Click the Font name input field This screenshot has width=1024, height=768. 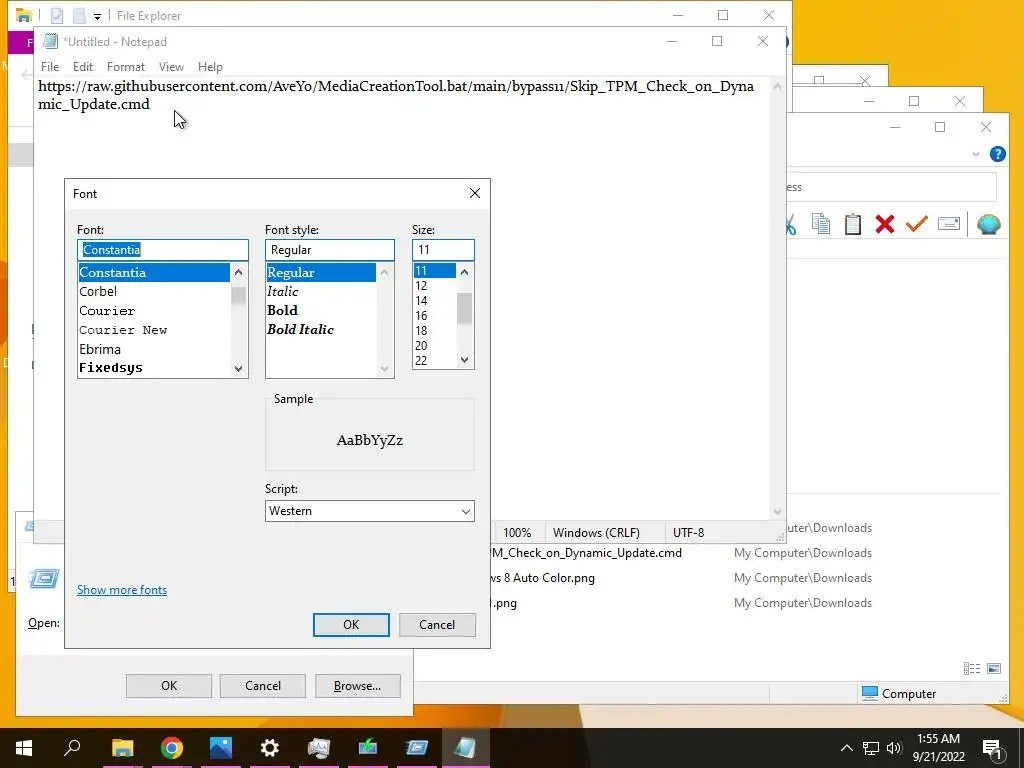coord(163,249)
